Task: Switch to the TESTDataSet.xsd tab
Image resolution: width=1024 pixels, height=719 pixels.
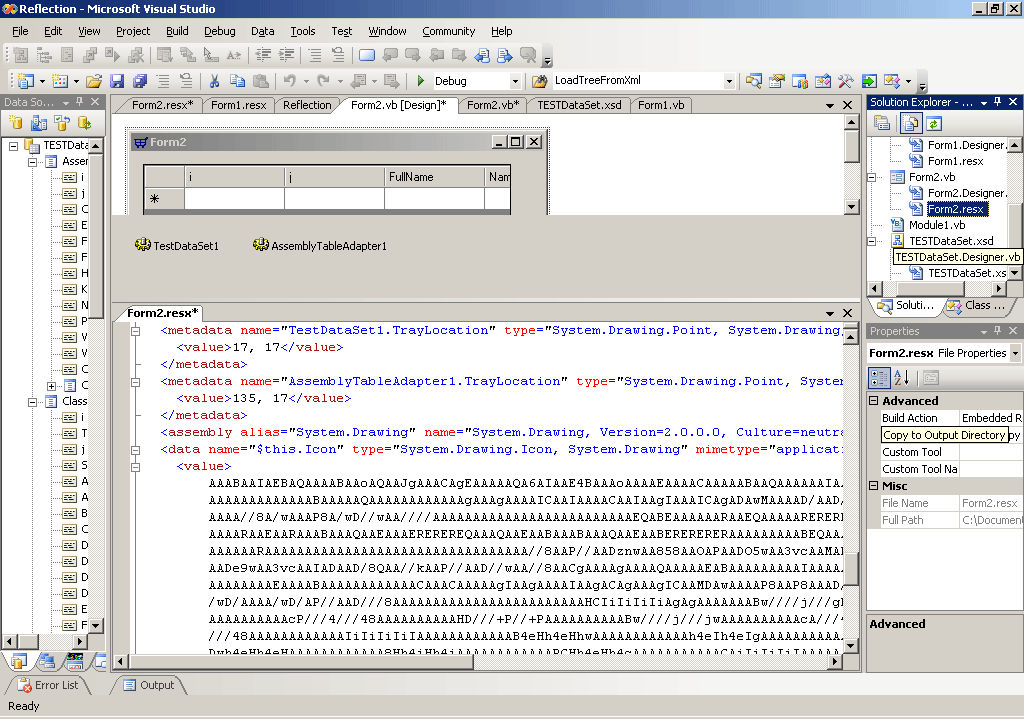Action: pos(579,105)
